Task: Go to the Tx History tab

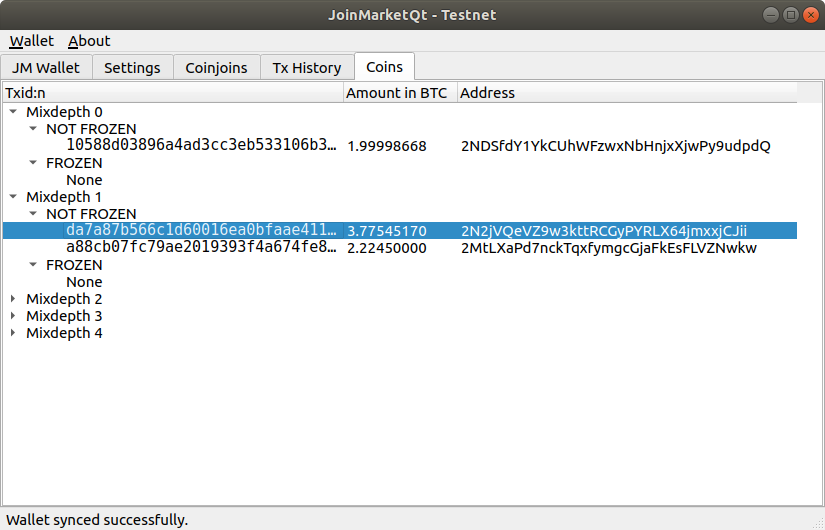Action: pyautogui.click(x=307, y=68)
